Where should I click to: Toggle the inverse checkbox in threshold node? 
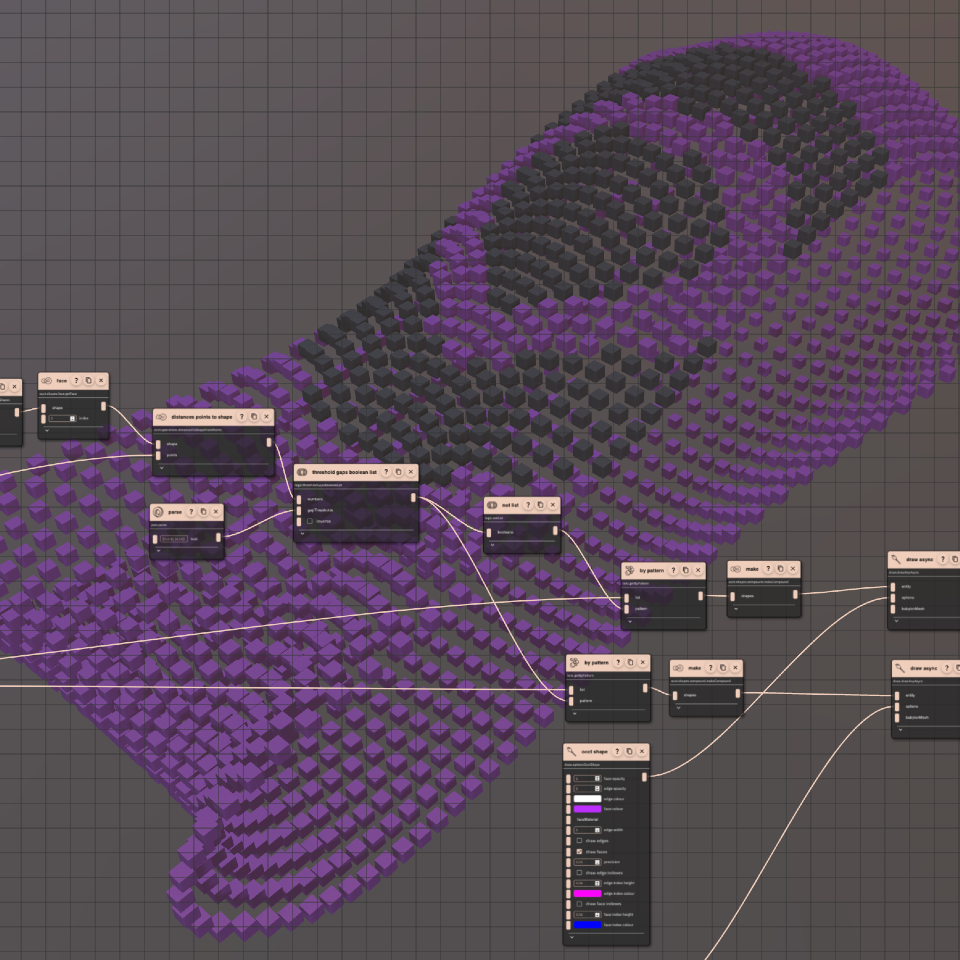coord(309,521)
